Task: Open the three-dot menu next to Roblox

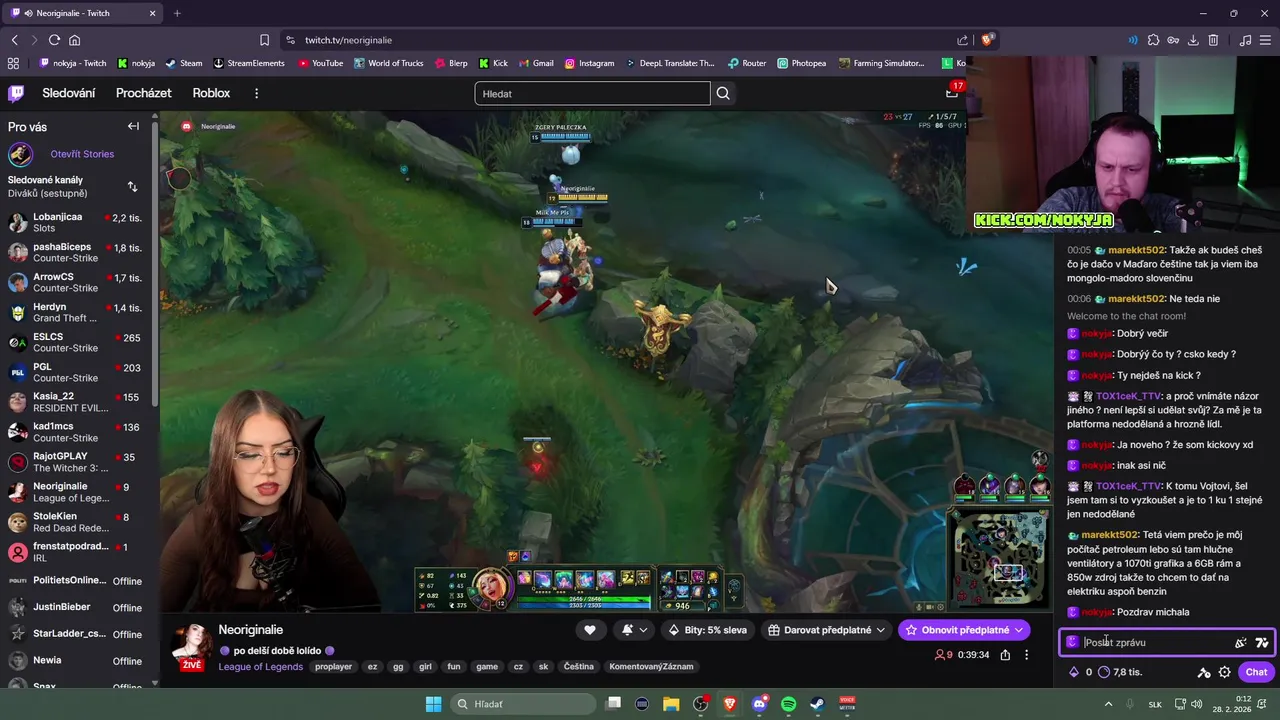Action: (256, 93)
